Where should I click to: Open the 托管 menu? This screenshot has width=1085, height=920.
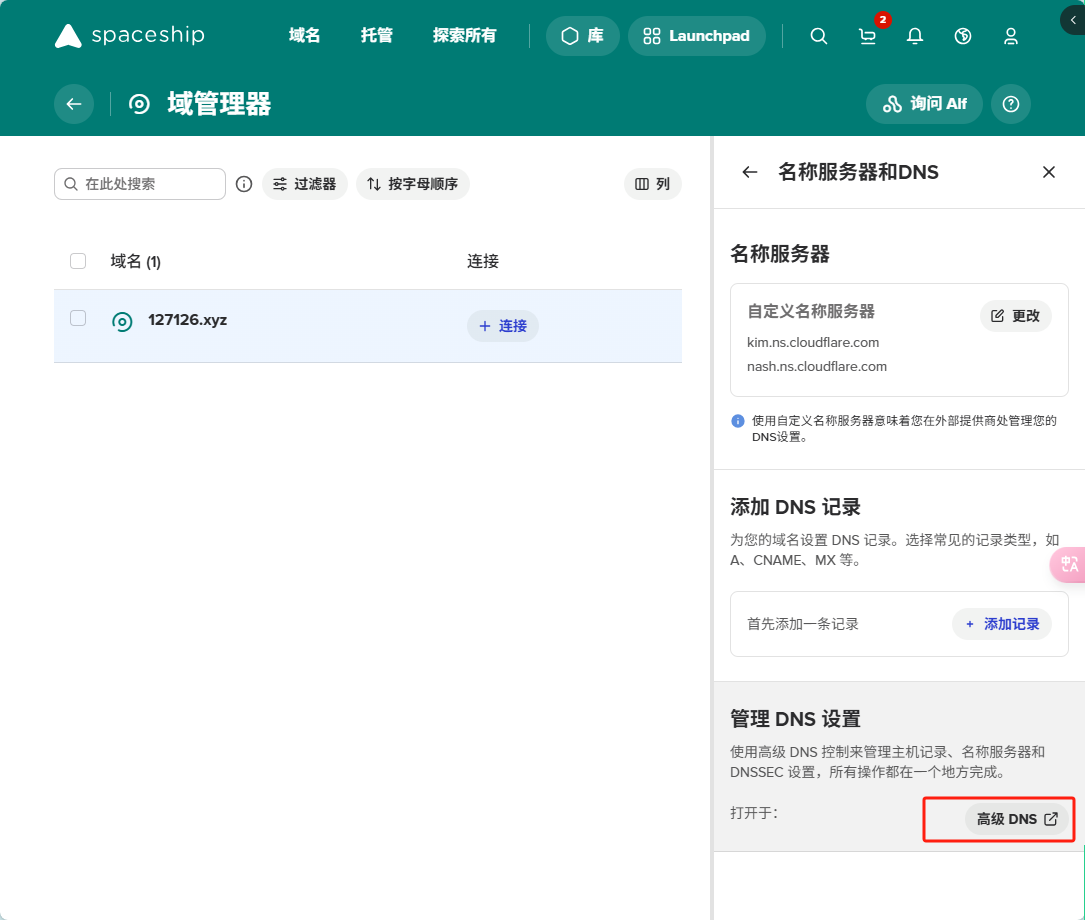point(376,35)
